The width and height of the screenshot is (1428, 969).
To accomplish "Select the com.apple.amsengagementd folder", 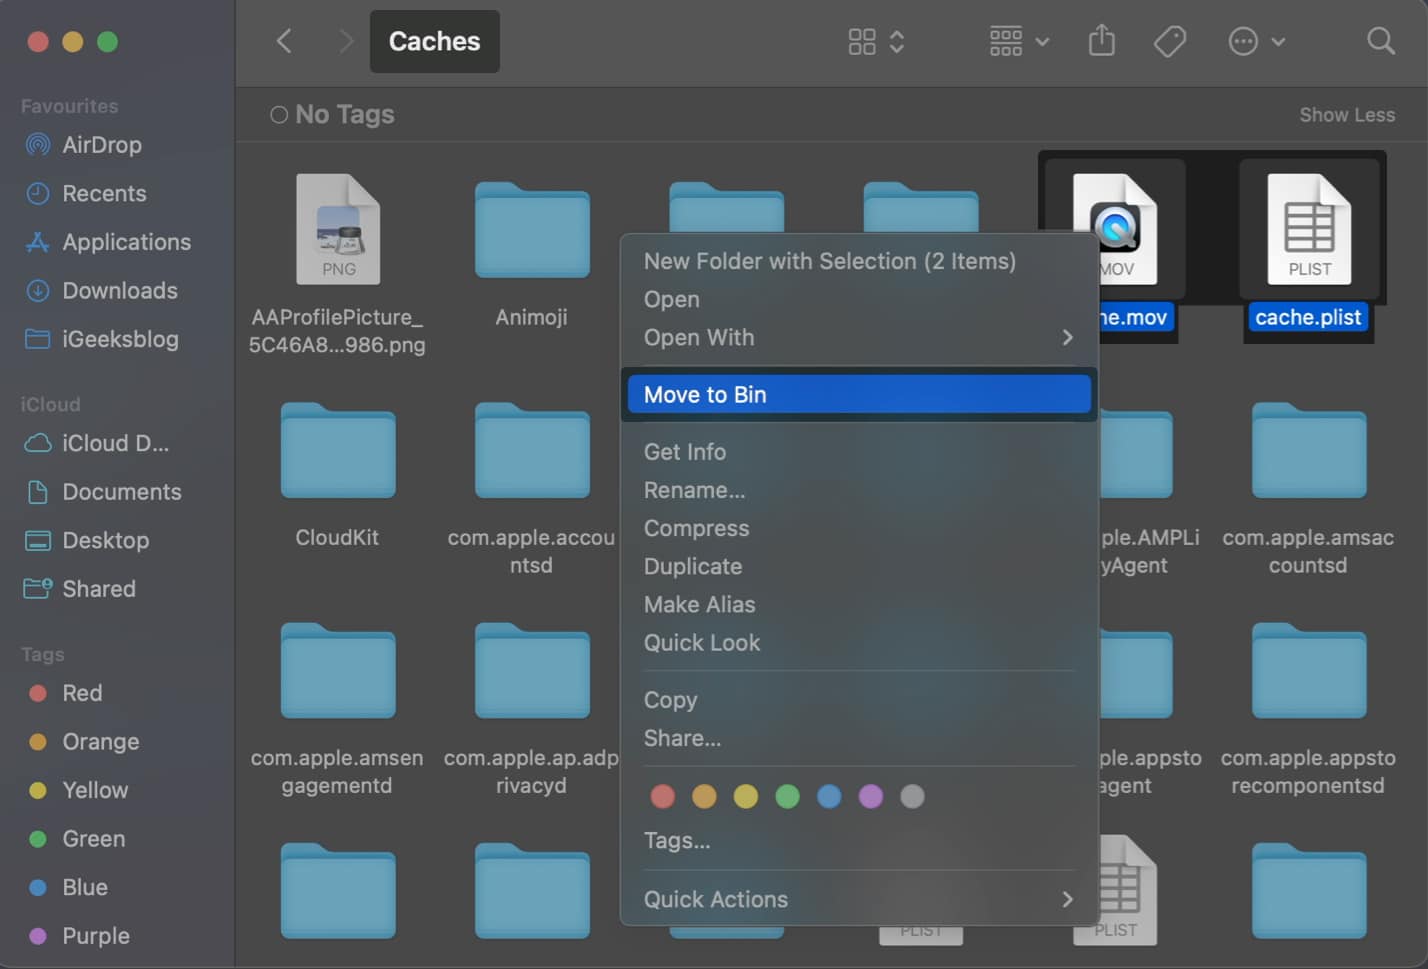I will click(x=338, y=670).
